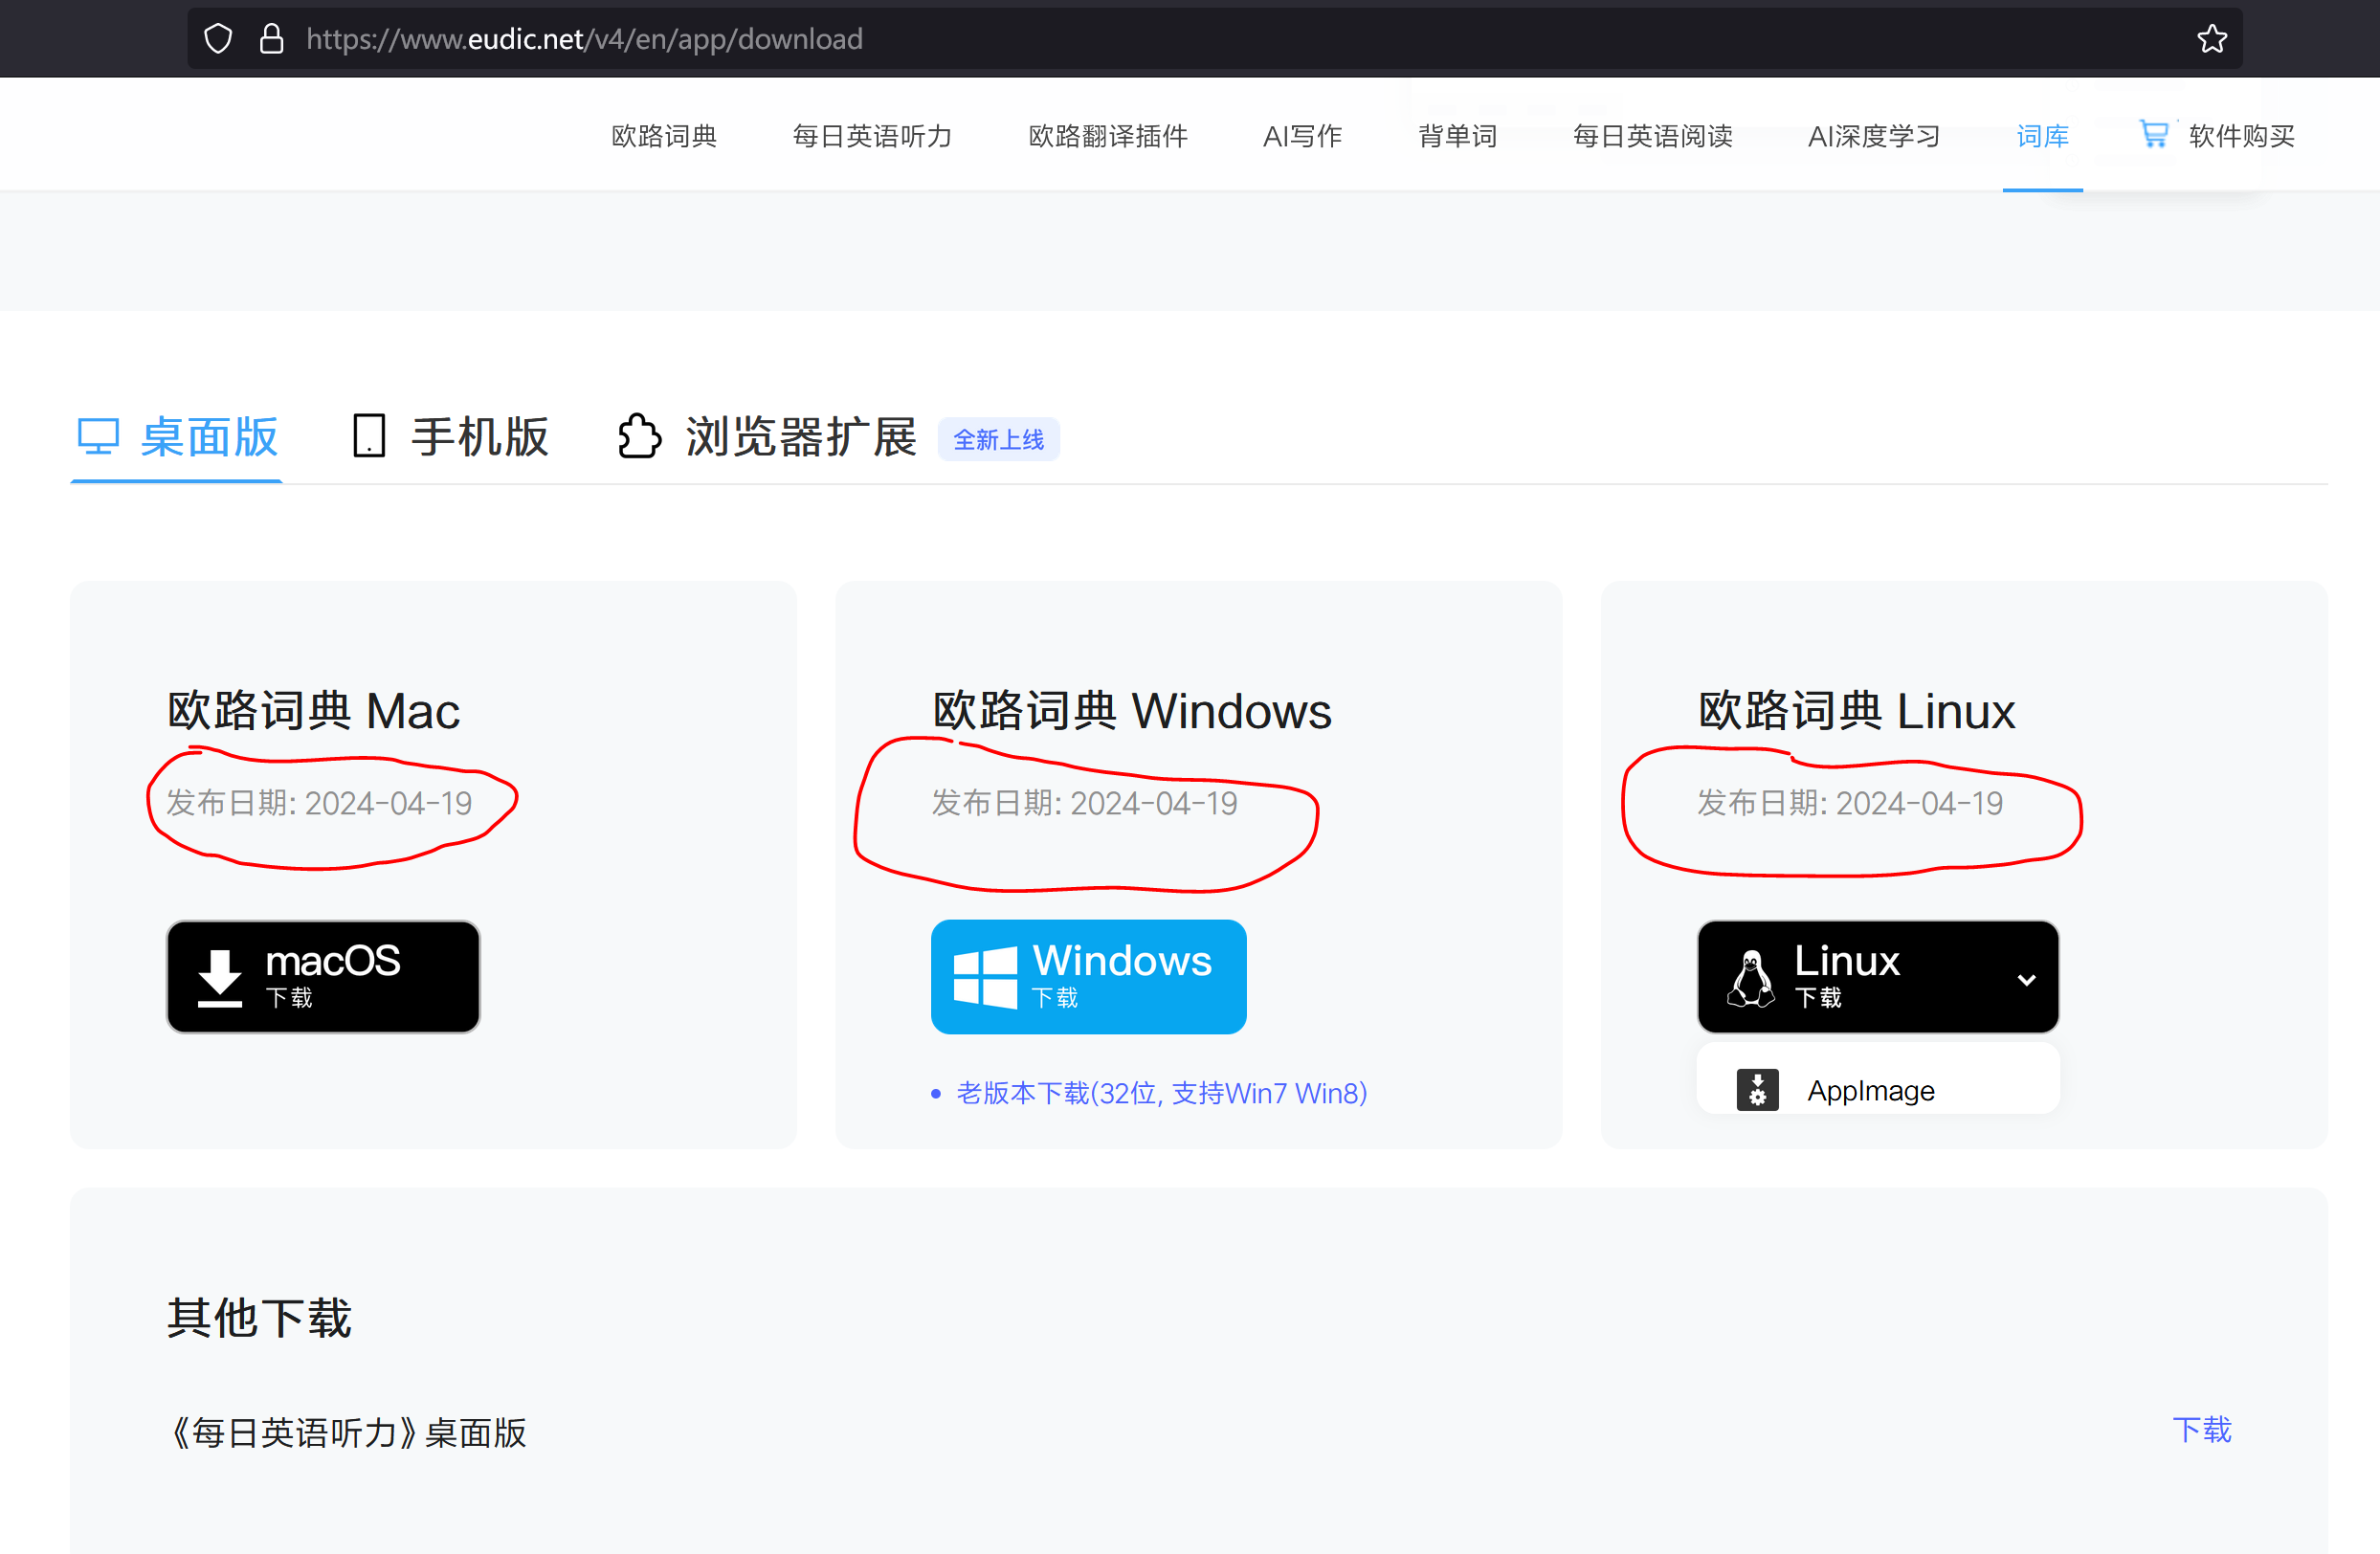Open the 欧路词典 navigation item
The width and height of the screenshot is (2380, 1554).
664,136
